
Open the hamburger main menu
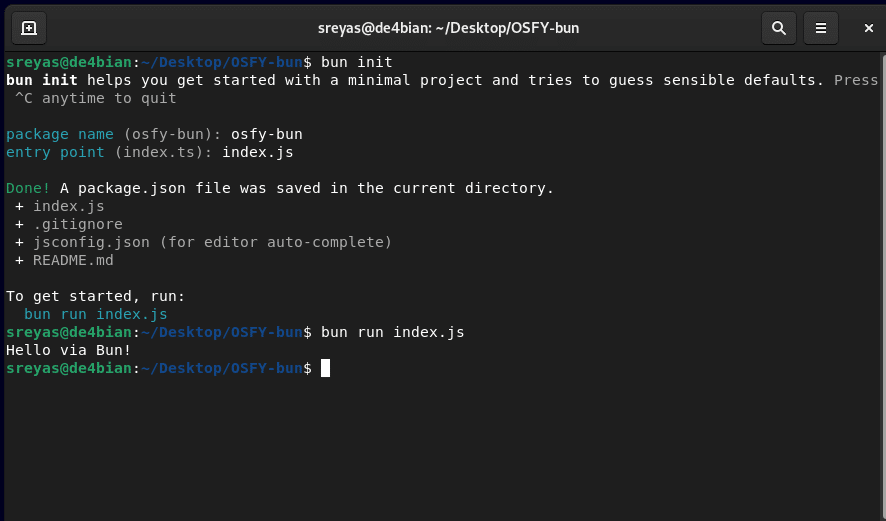tap(821, 28)
